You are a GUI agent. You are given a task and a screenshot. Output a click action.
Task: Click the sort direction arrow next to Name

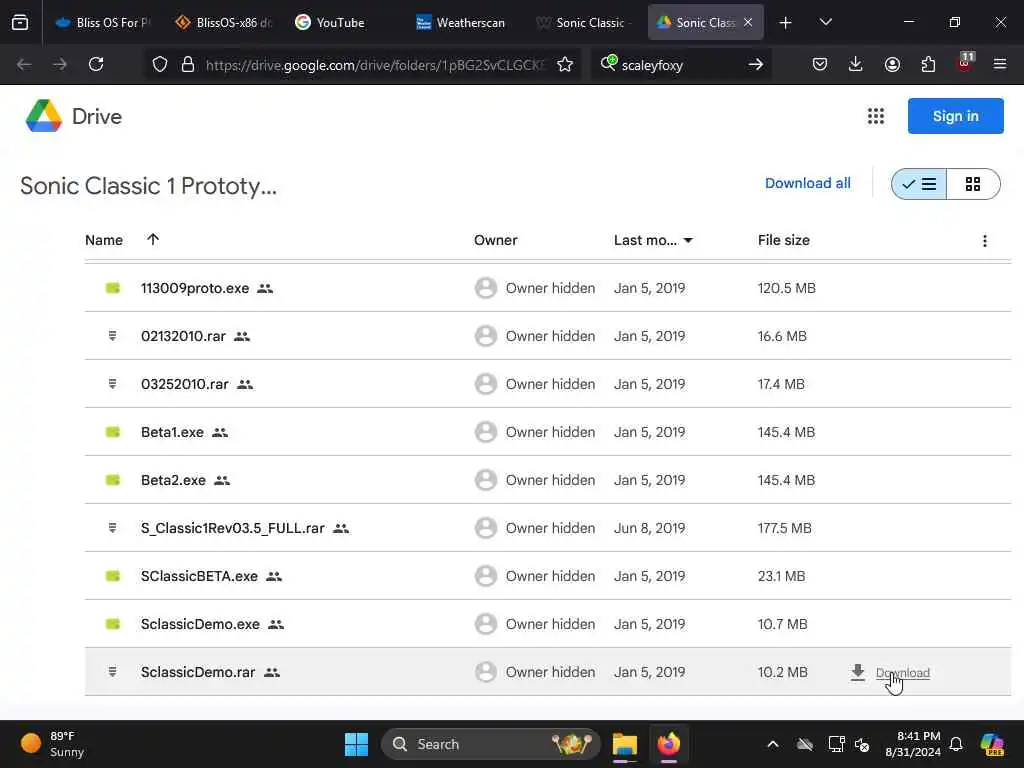(153, 240)
